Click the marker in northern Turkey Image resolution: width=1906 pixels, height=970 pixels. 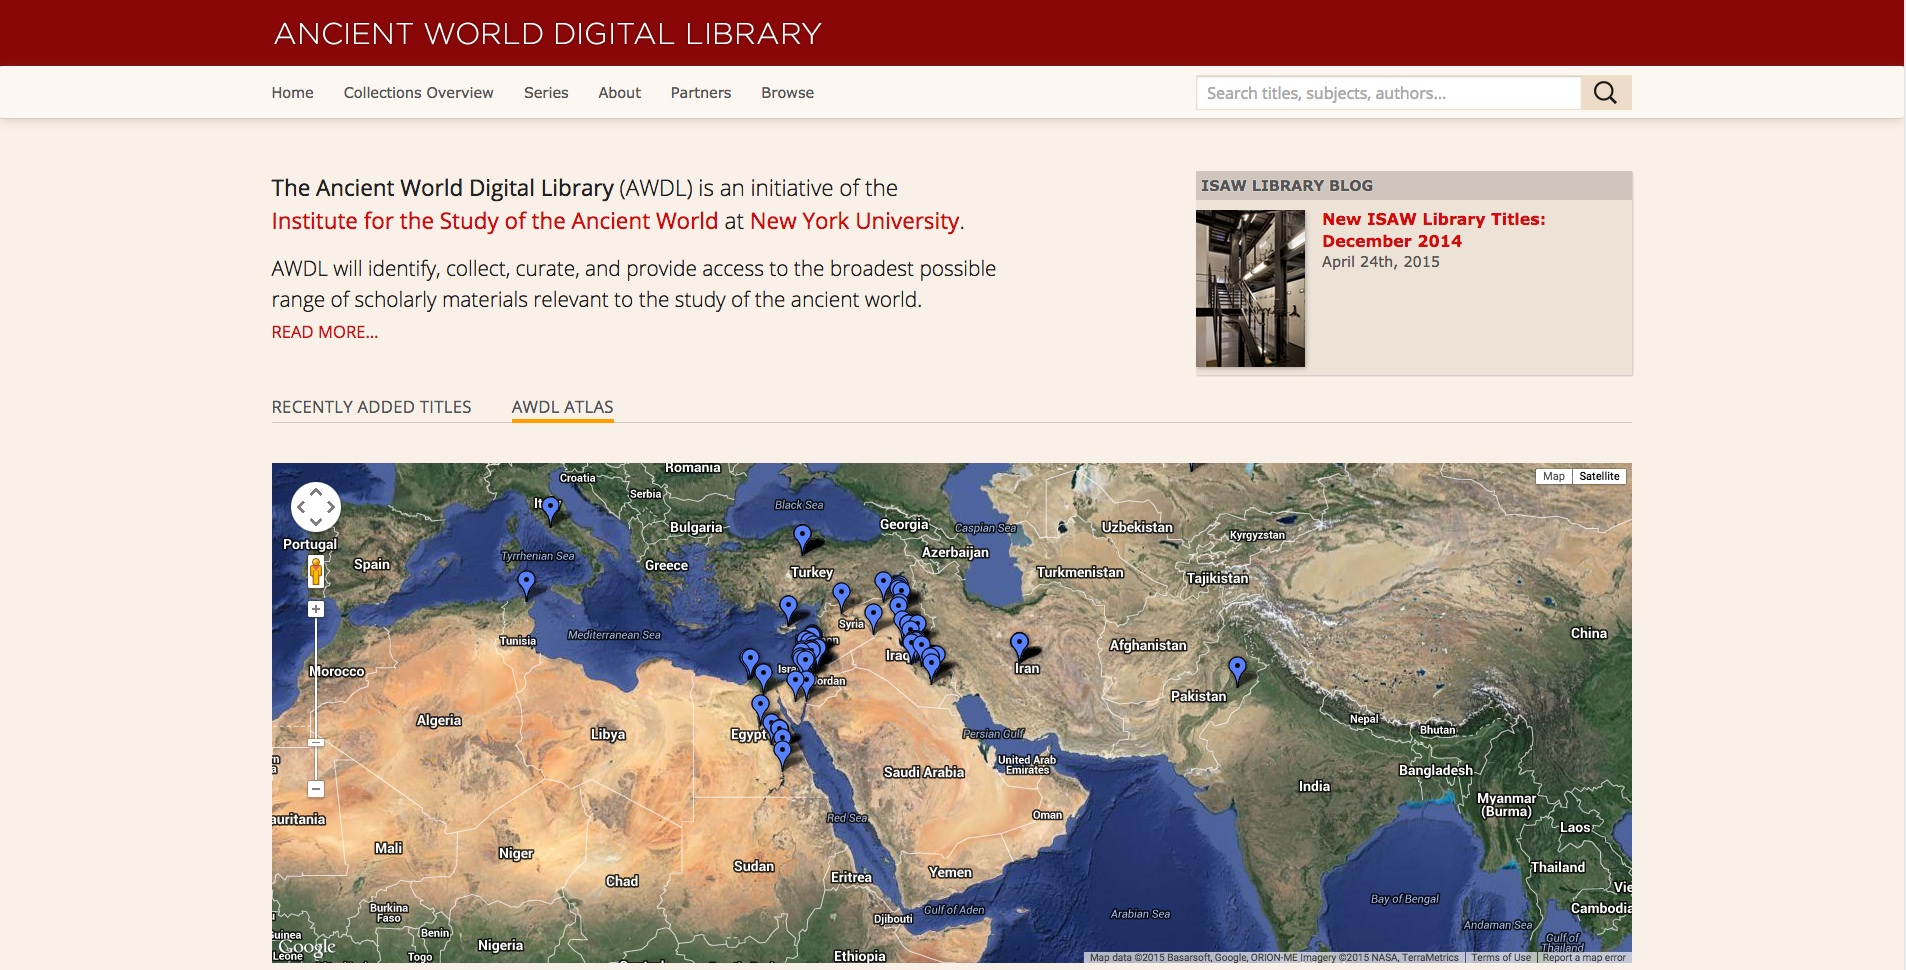pos(802,536)
